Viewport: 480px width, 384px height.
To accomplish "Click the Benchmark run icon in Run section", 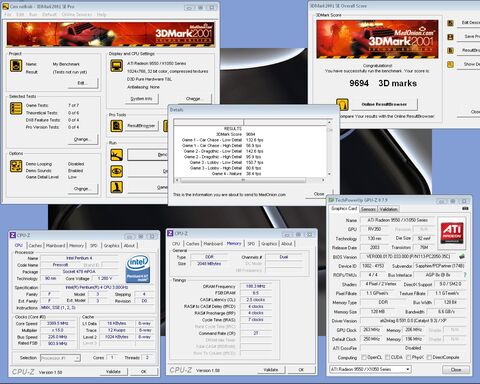I will 116,155.
